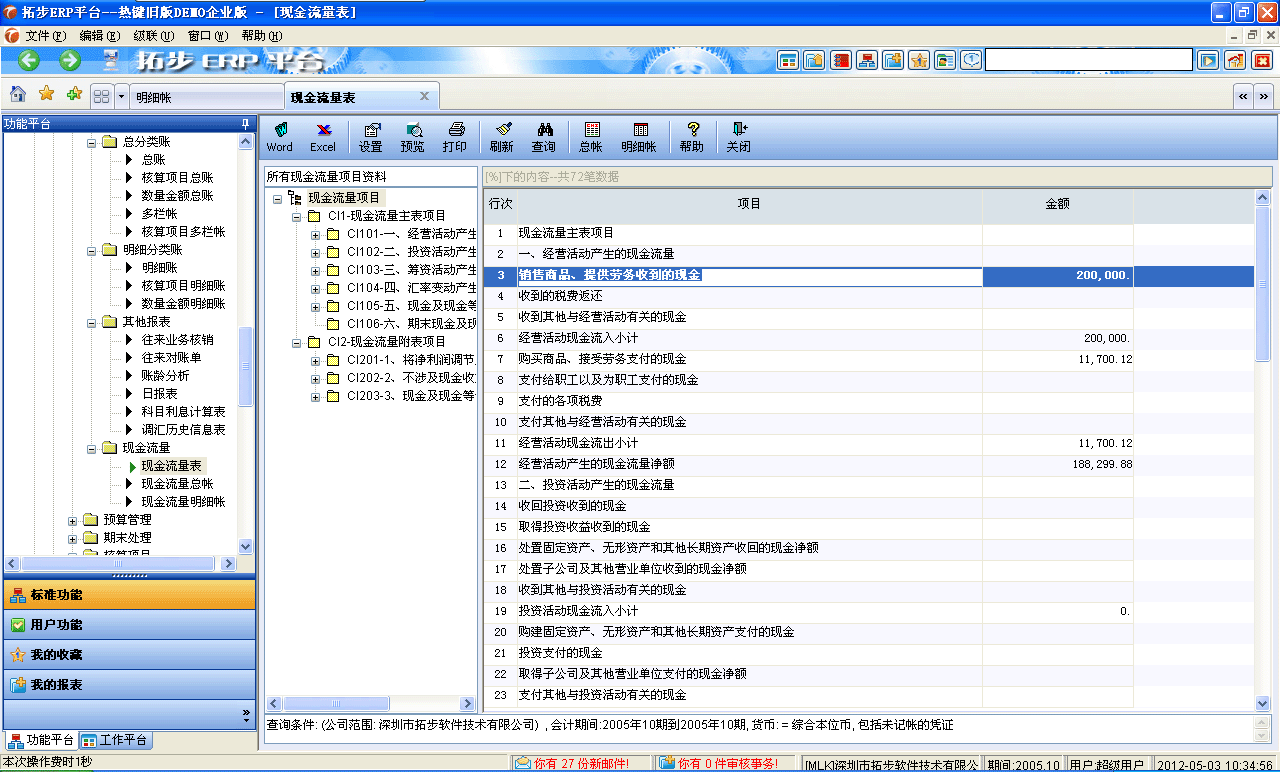Image resolution: width=1280 pixels, height=772 pixels.
Task: Open 帮助 help from the toolbar
Action: [692, 137]
